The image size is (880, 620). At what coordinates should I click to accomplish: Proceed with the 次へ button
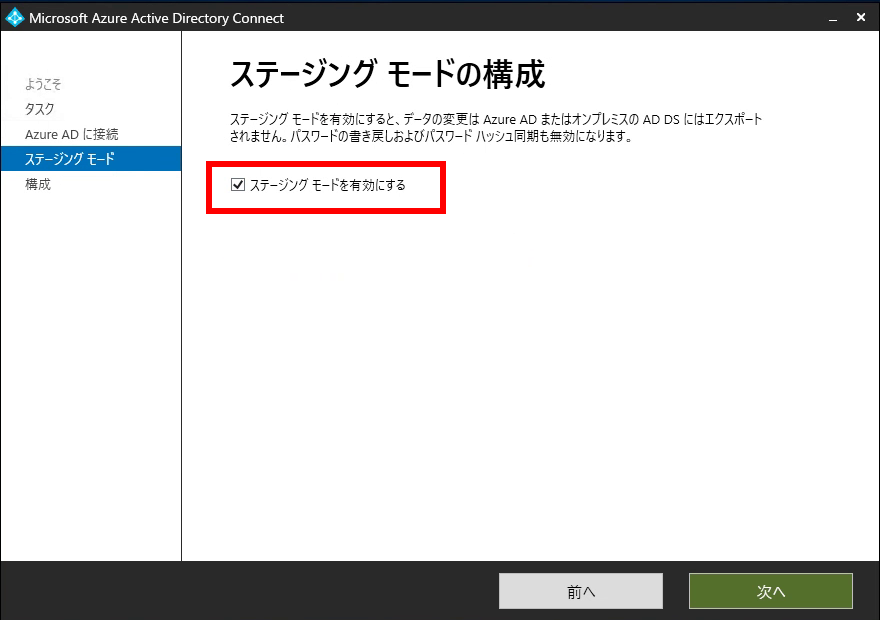point(771,591)
